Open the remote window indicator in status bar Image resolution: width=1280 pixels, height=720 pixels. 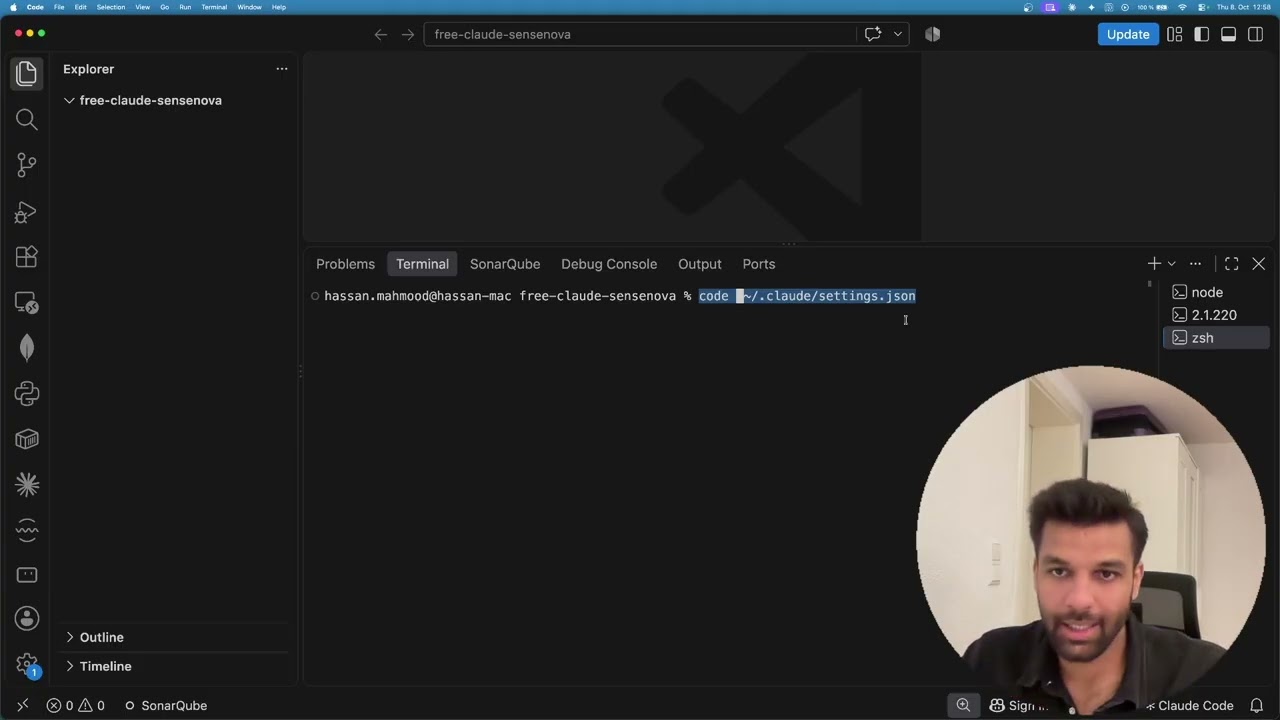coord(23,705)
